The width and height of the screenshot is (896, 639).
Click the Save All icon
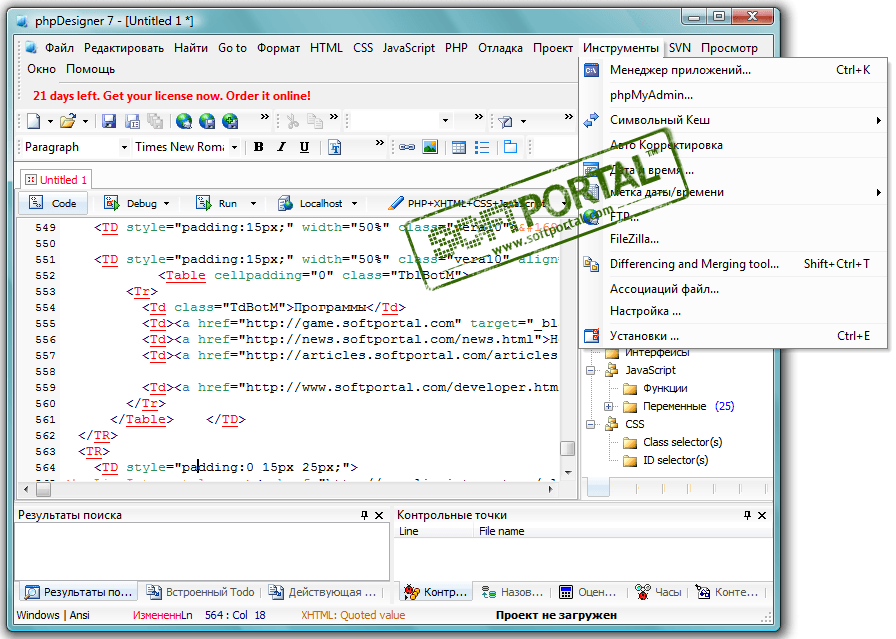(155, 121)
